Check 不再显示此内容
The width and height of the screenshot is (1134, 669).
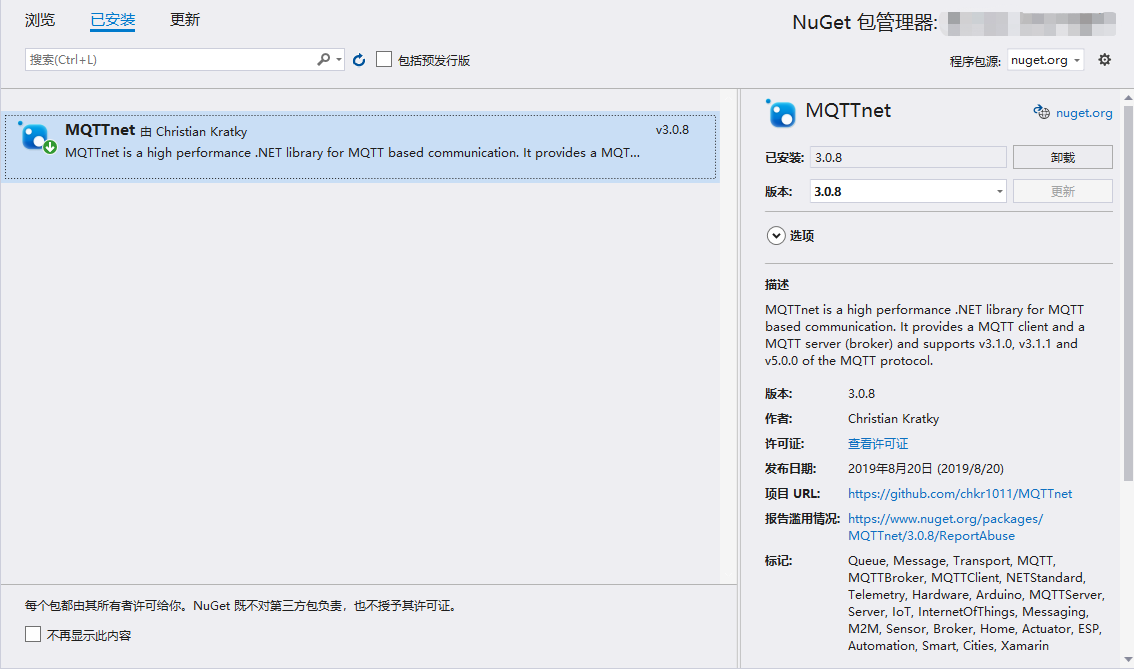coord(33,632)
